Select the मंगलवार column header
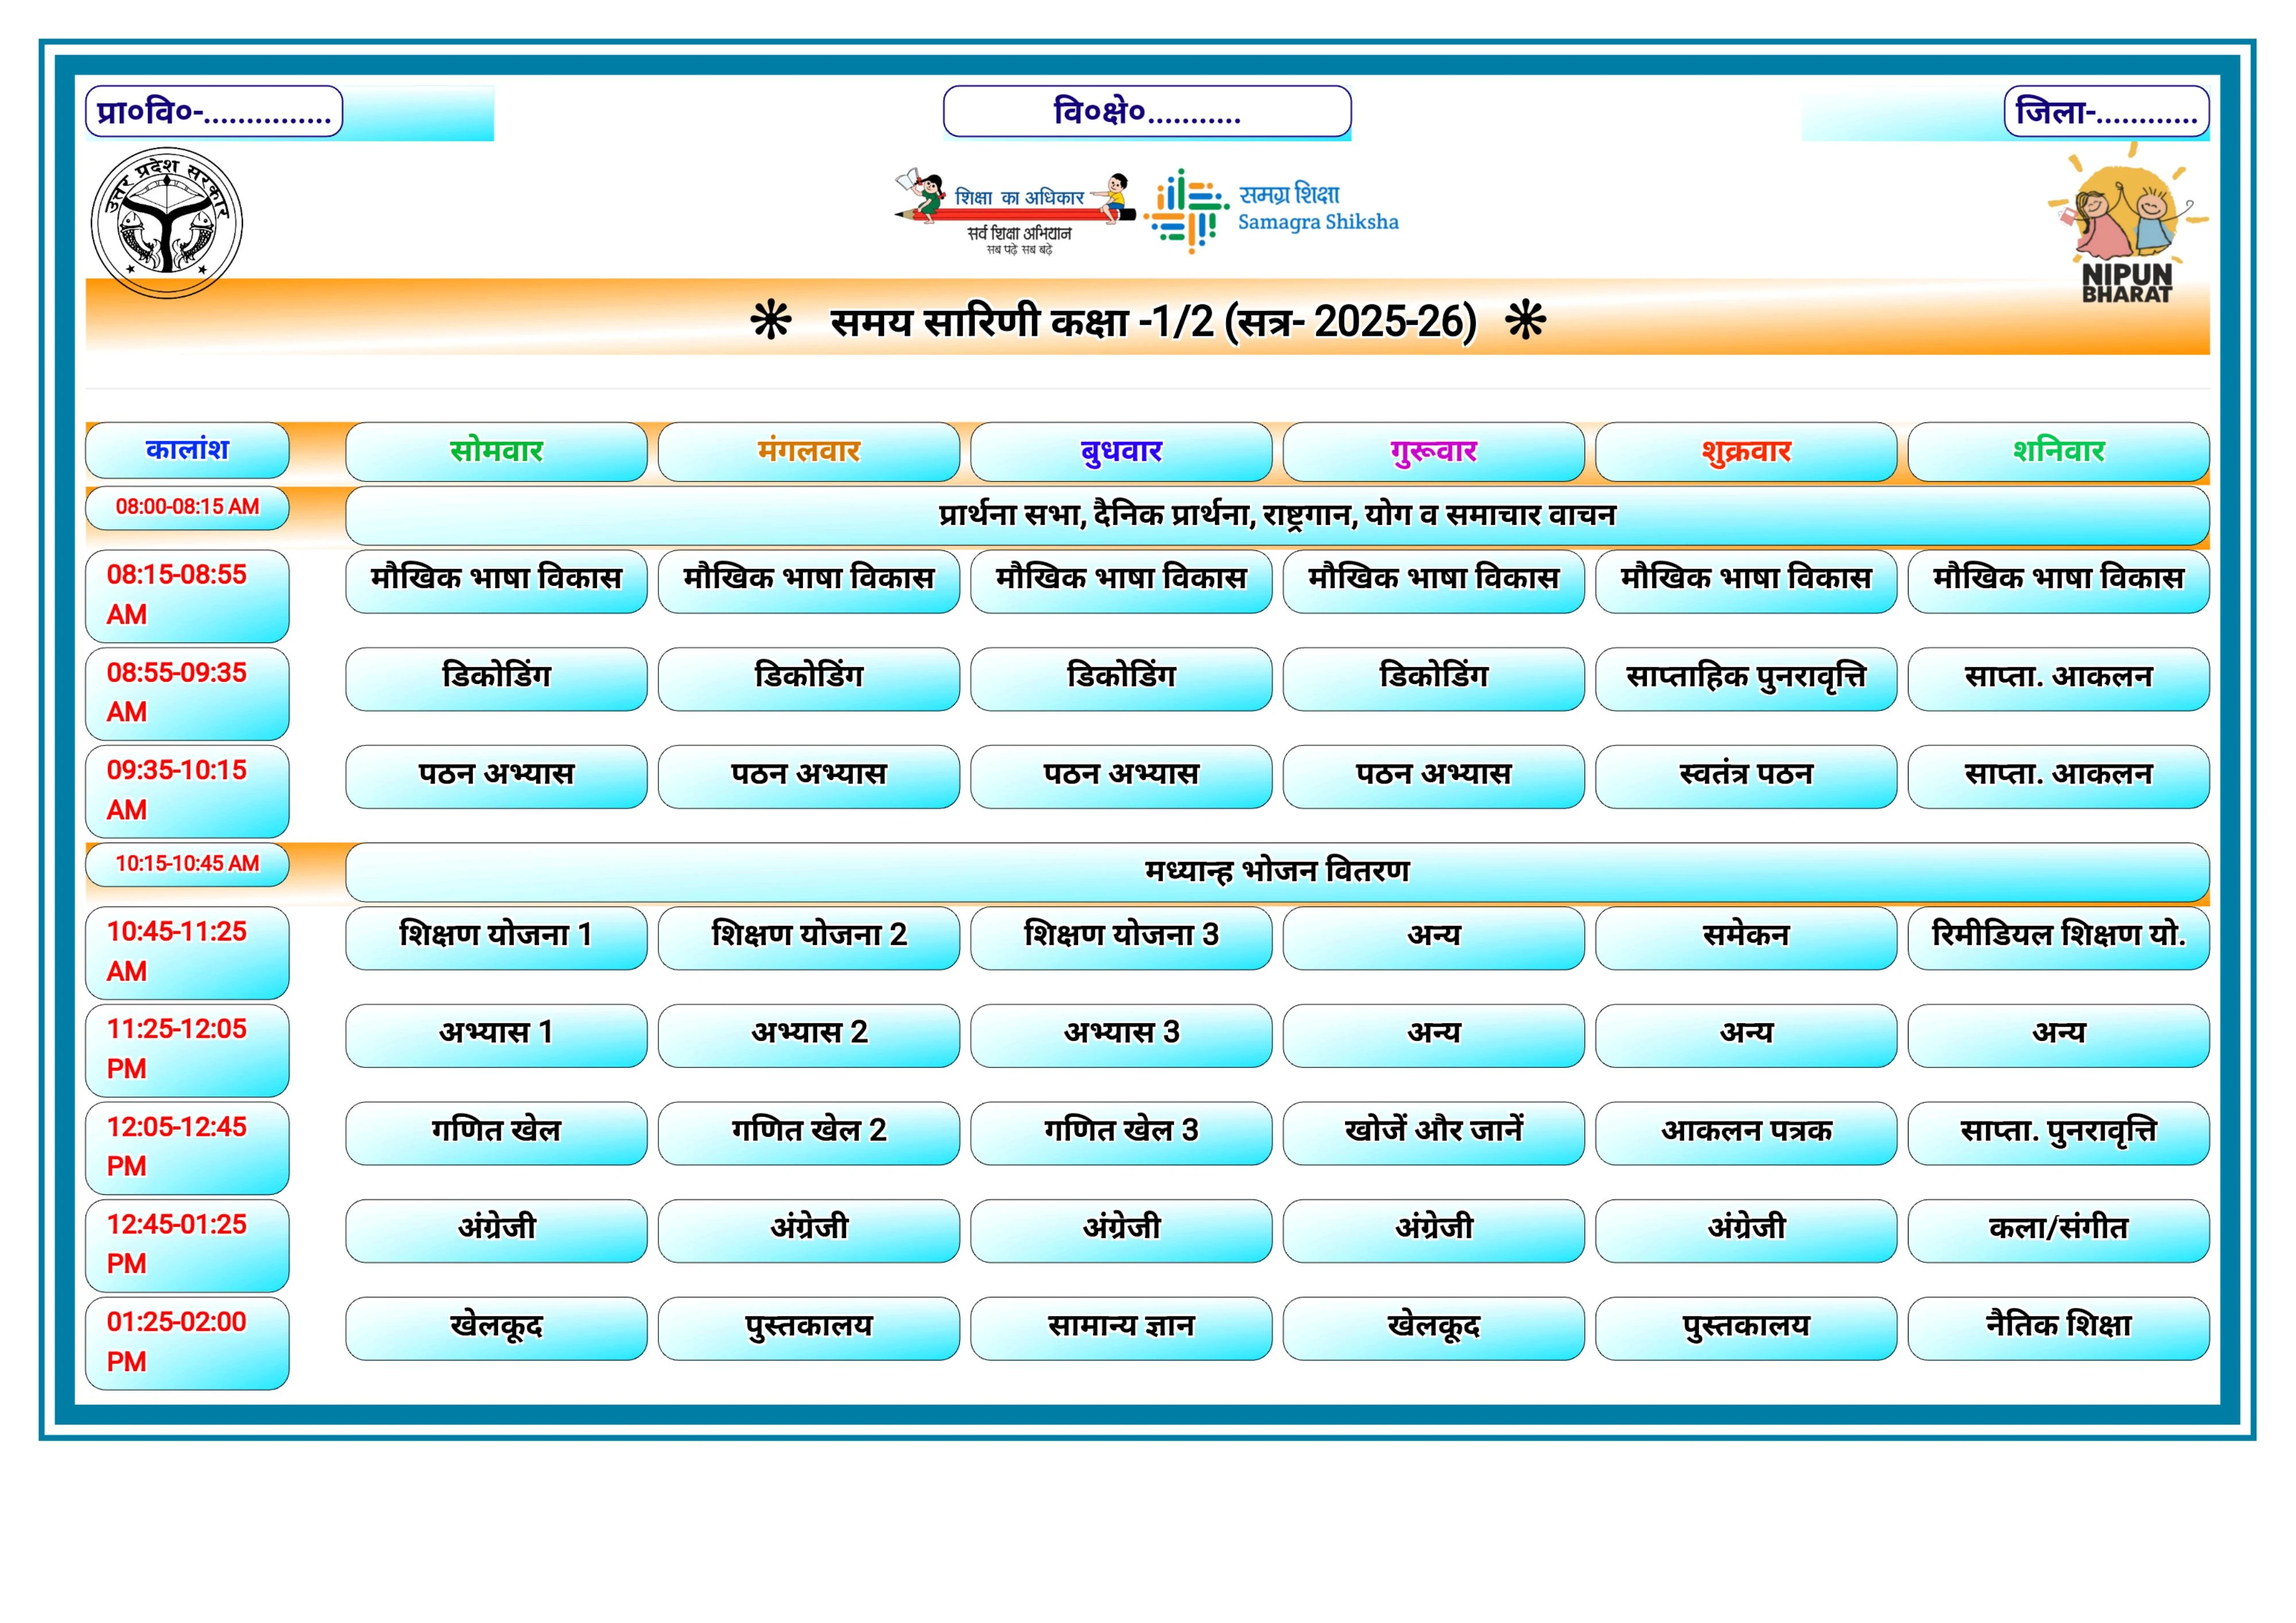This screenshot has height=1623, width=2296. click(808, 451)
